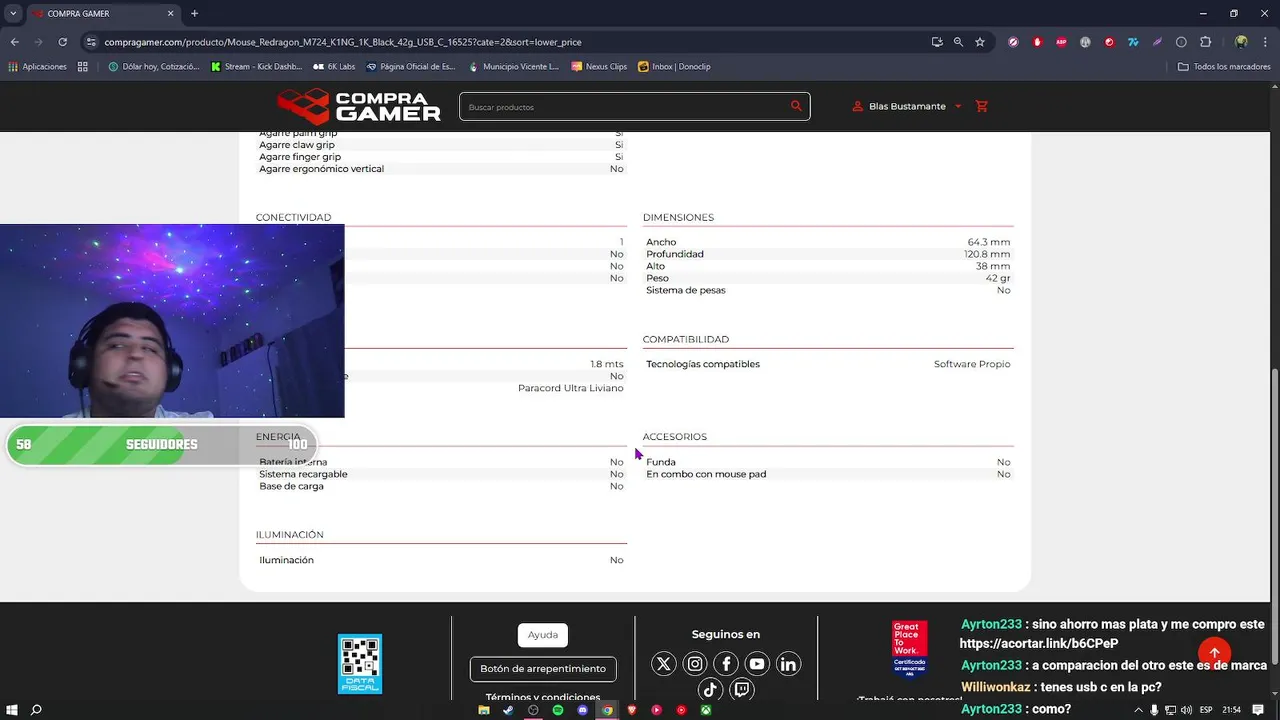Select the Peso 42 gr value
1280x720 pixels.
pyautogui.click(x=998, y=278)
